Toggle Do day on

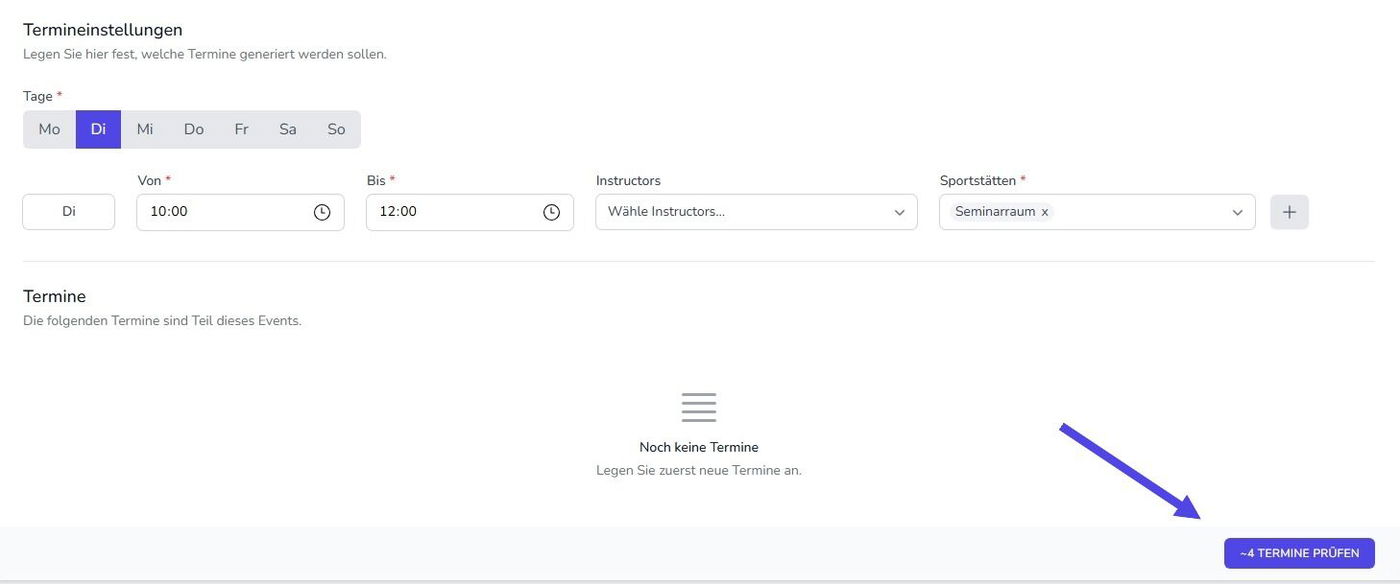coord(194,129)
